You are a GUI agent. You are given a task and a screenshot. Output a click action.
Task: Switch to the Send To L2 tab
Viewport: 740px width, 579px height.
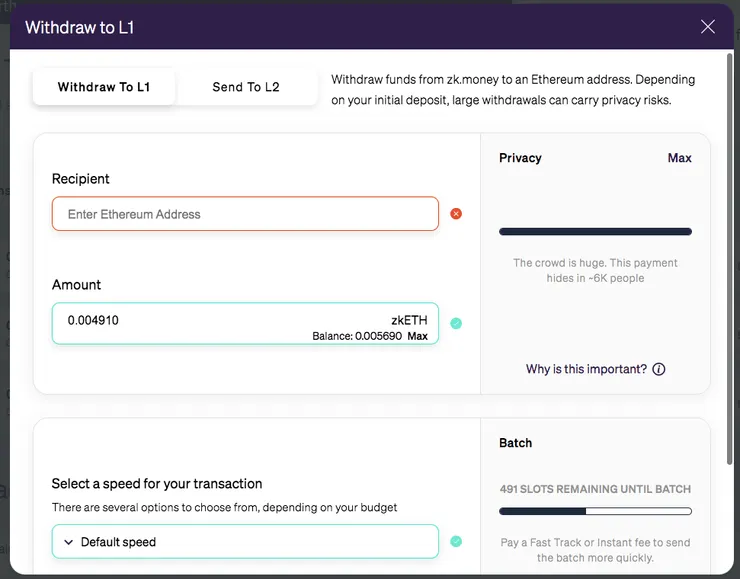tap(246, 87)
